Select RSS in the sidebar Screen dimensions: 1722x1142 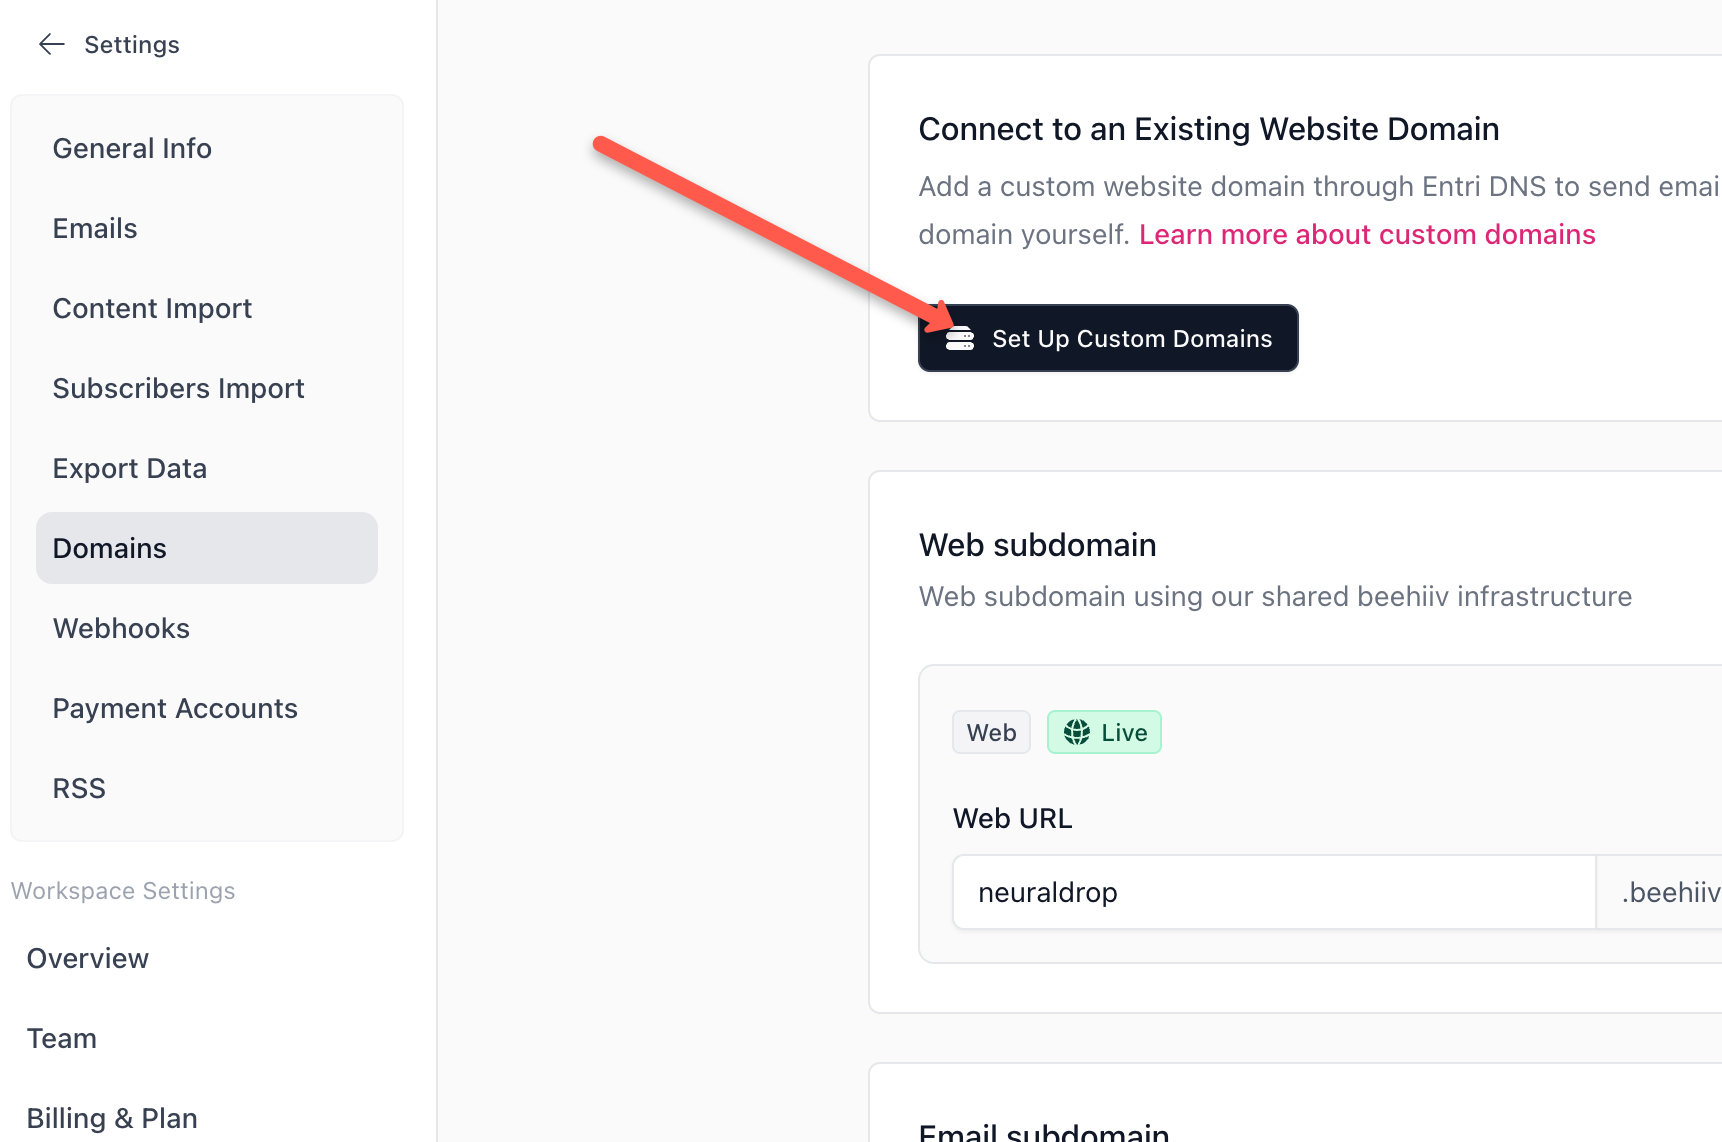pyautogui.click(x=78, y=787)
